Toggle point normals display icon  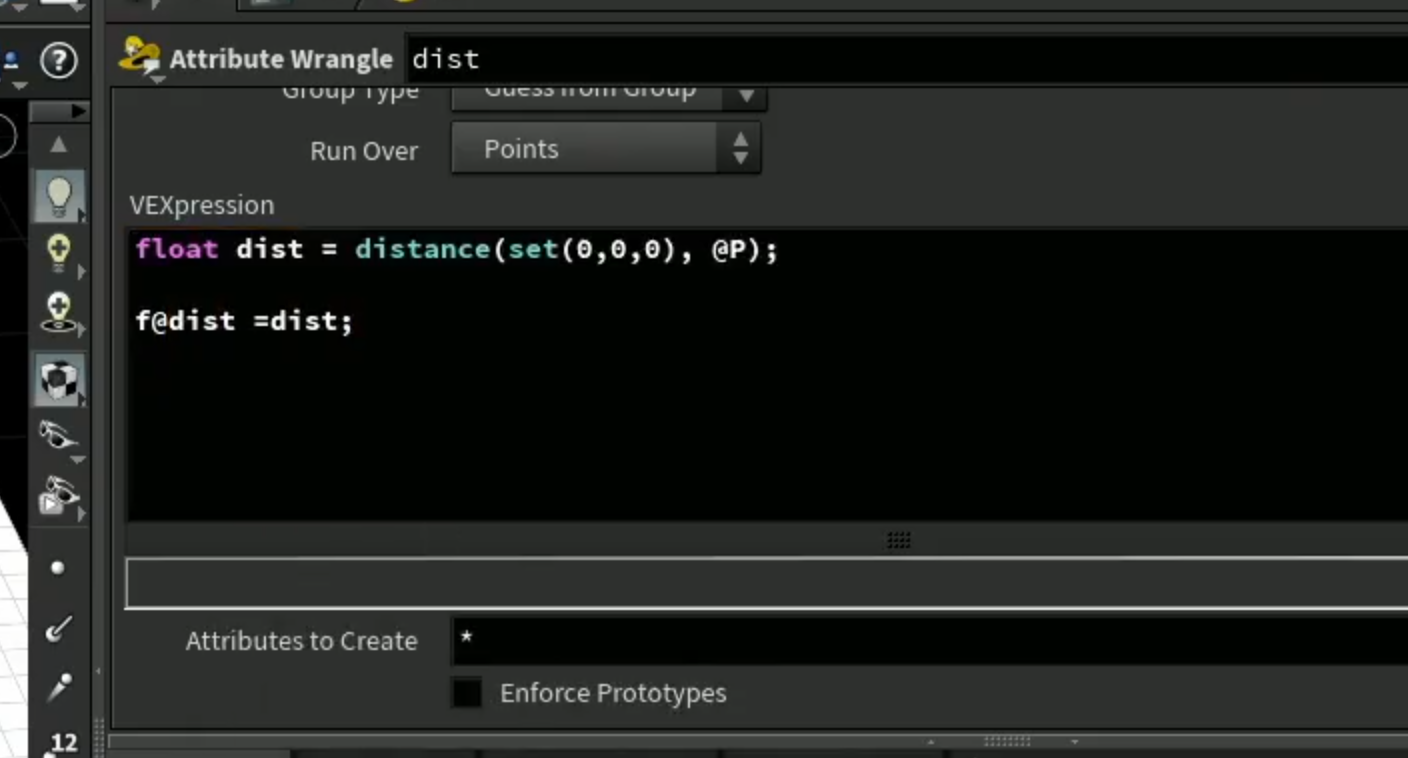(x=59, y=628)
